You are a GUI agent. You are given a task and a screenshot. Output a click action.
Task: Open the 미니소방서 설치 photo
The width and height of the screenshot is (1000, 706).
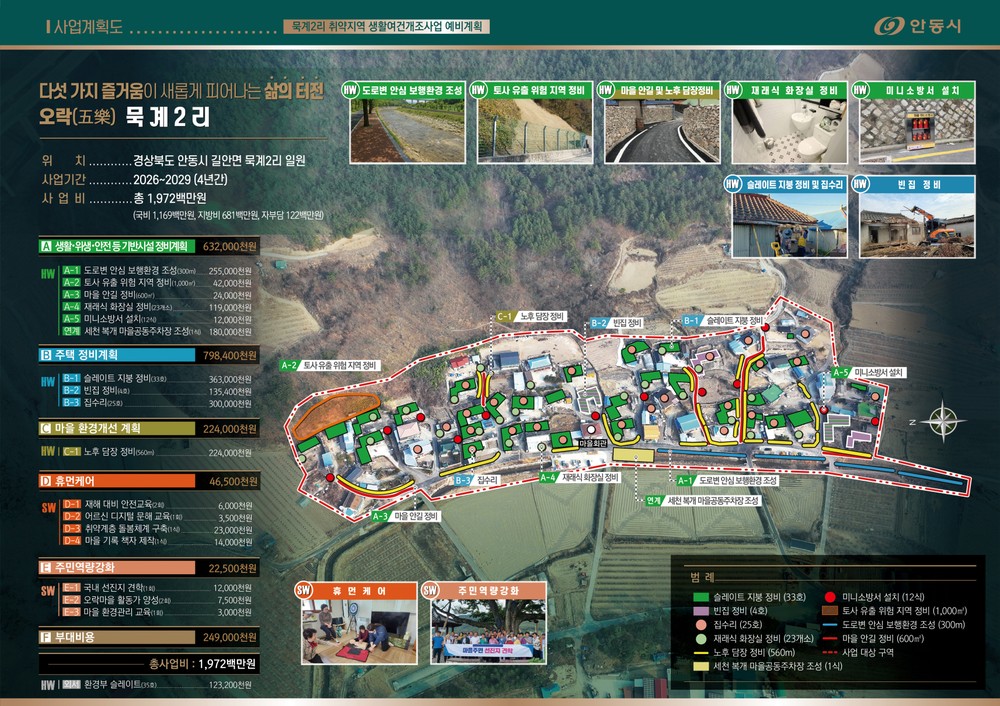917,131
